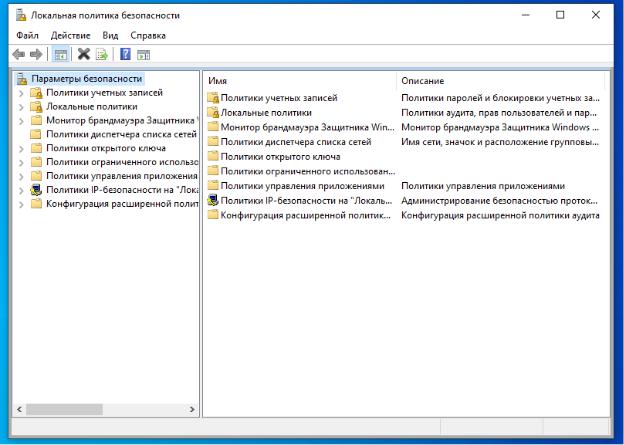The image size is (624, 445).
Task: Toggle the action pane toolbar icon
Action: [144, 55]
